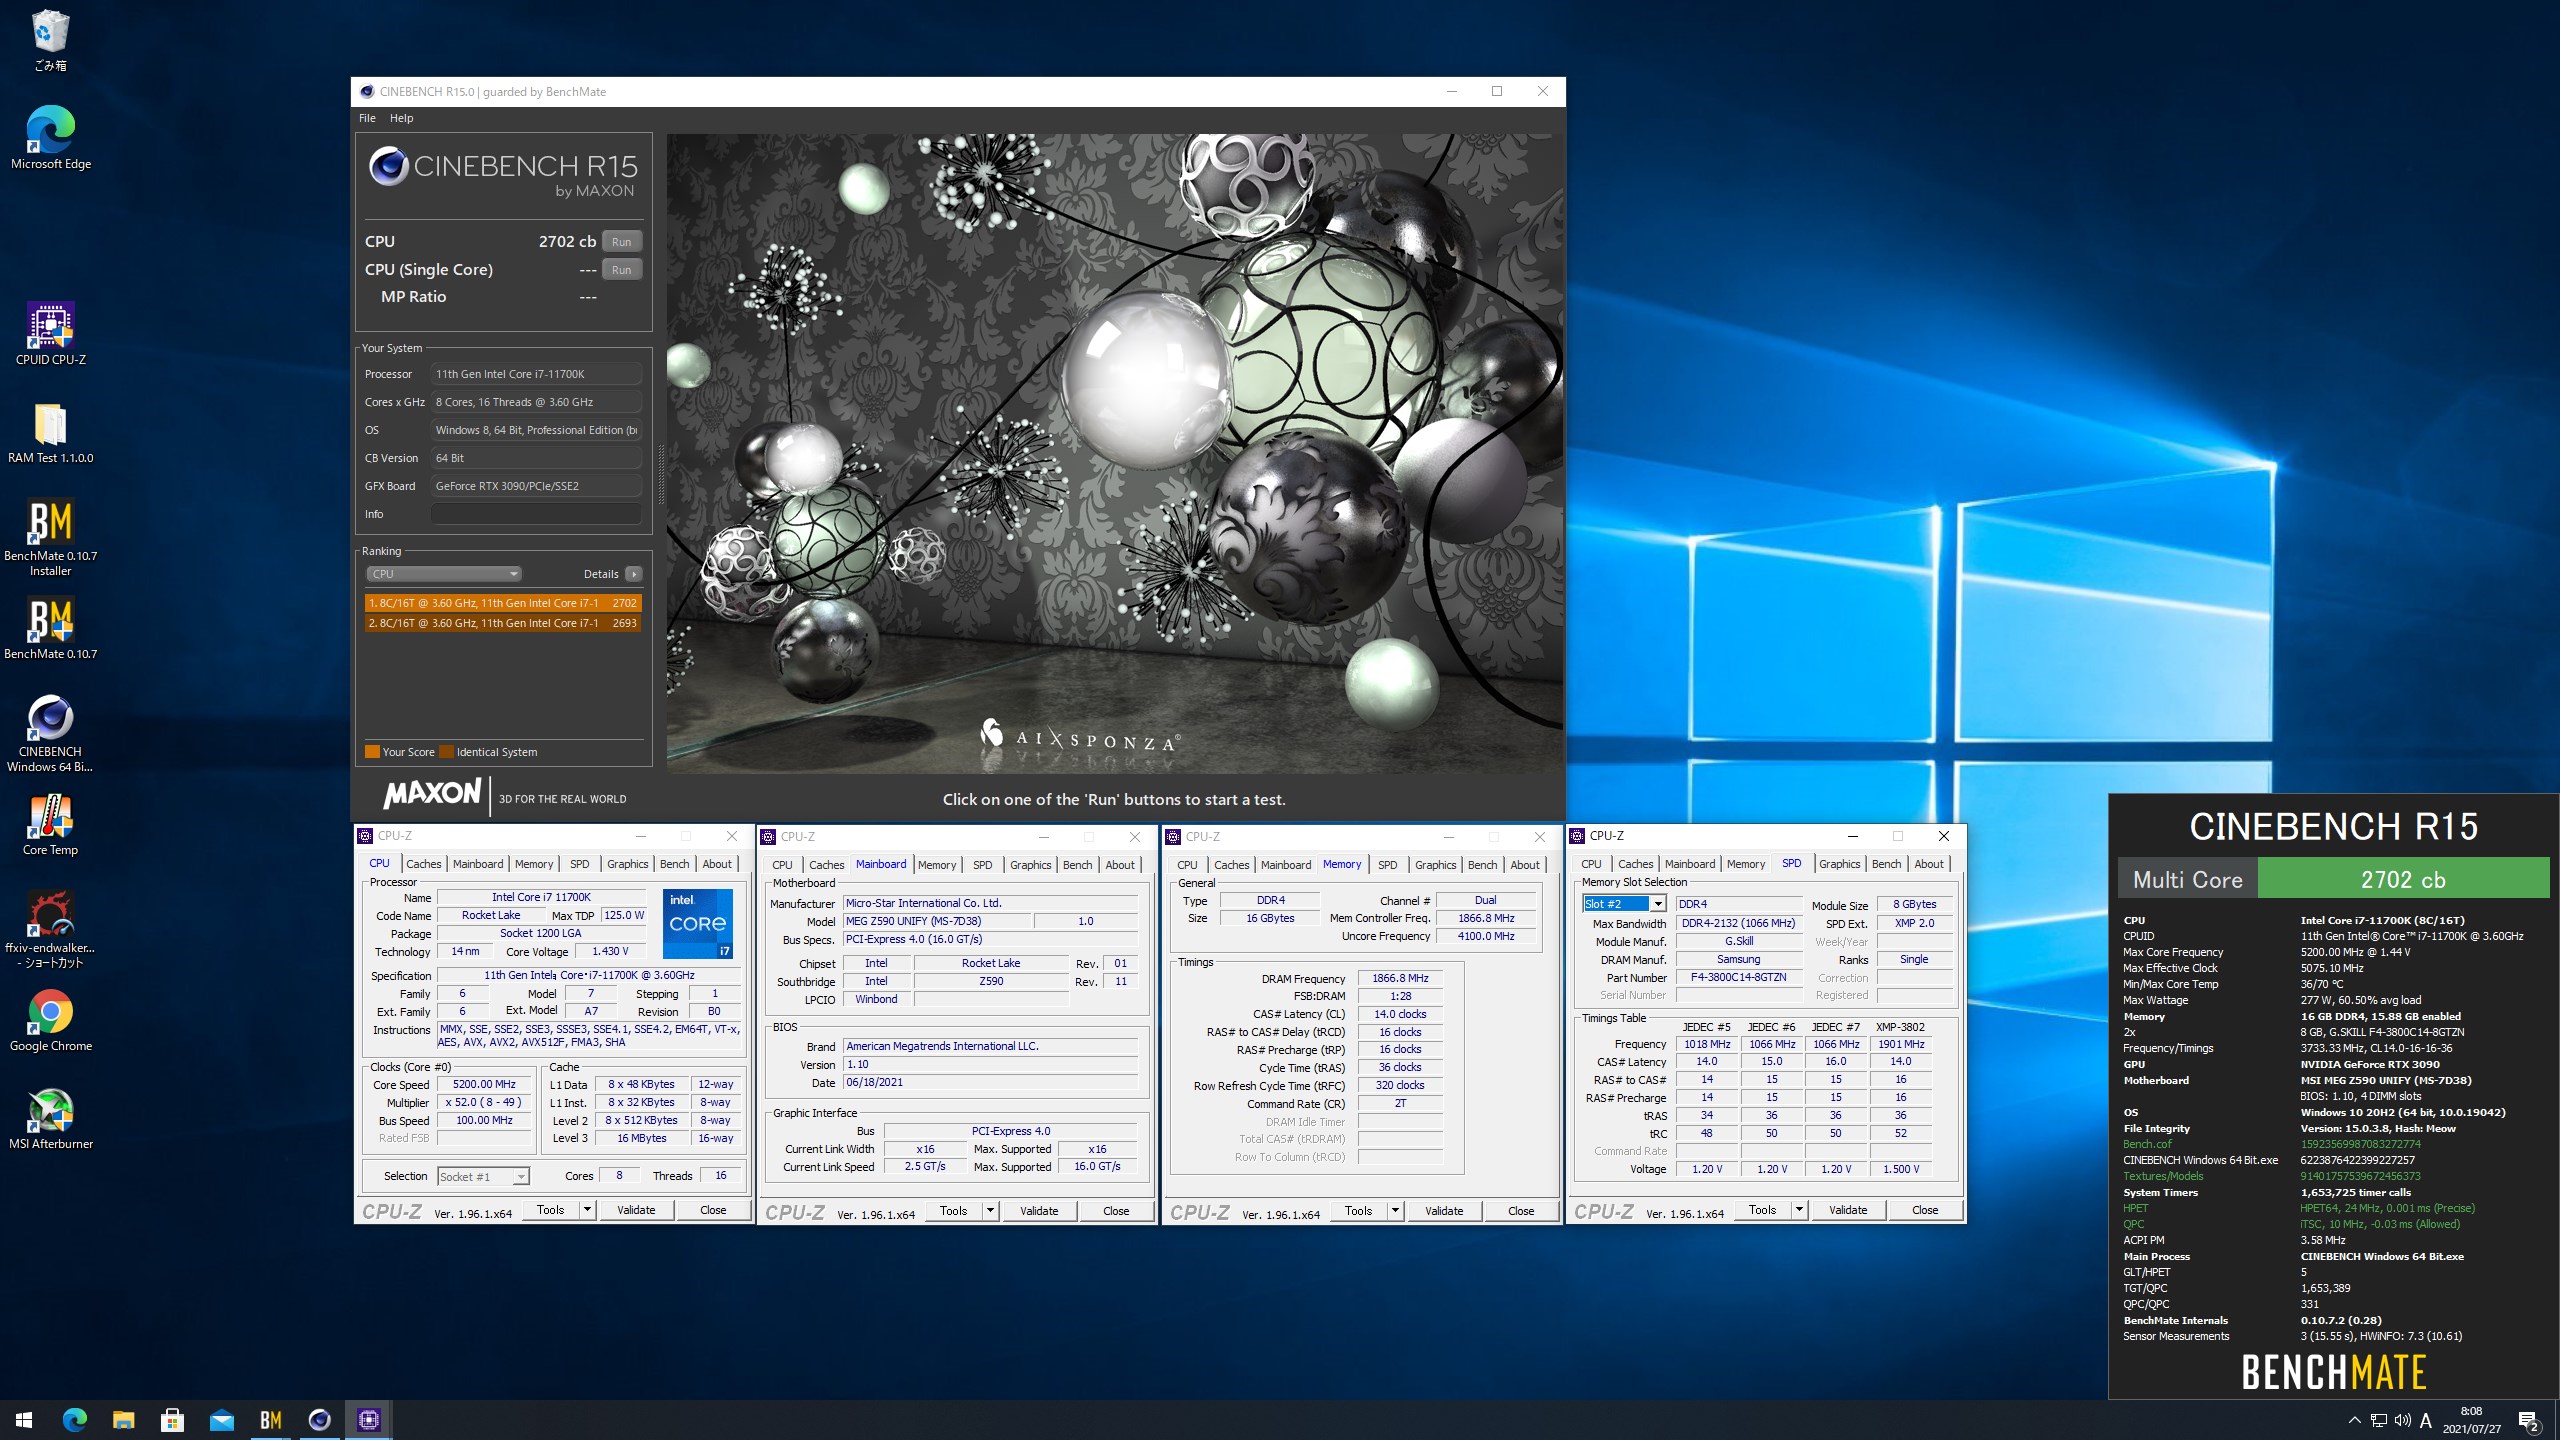
Task: Click the Cinebench Info input field
Action: [x=536, y=514]
